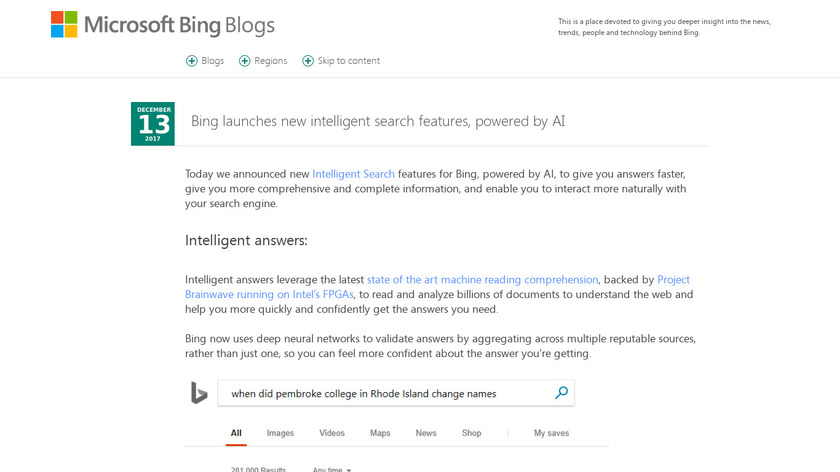This screenshot has height=472, width=840.
Task: Click the plus icon beside Blogs
Action: pos(192,61)
